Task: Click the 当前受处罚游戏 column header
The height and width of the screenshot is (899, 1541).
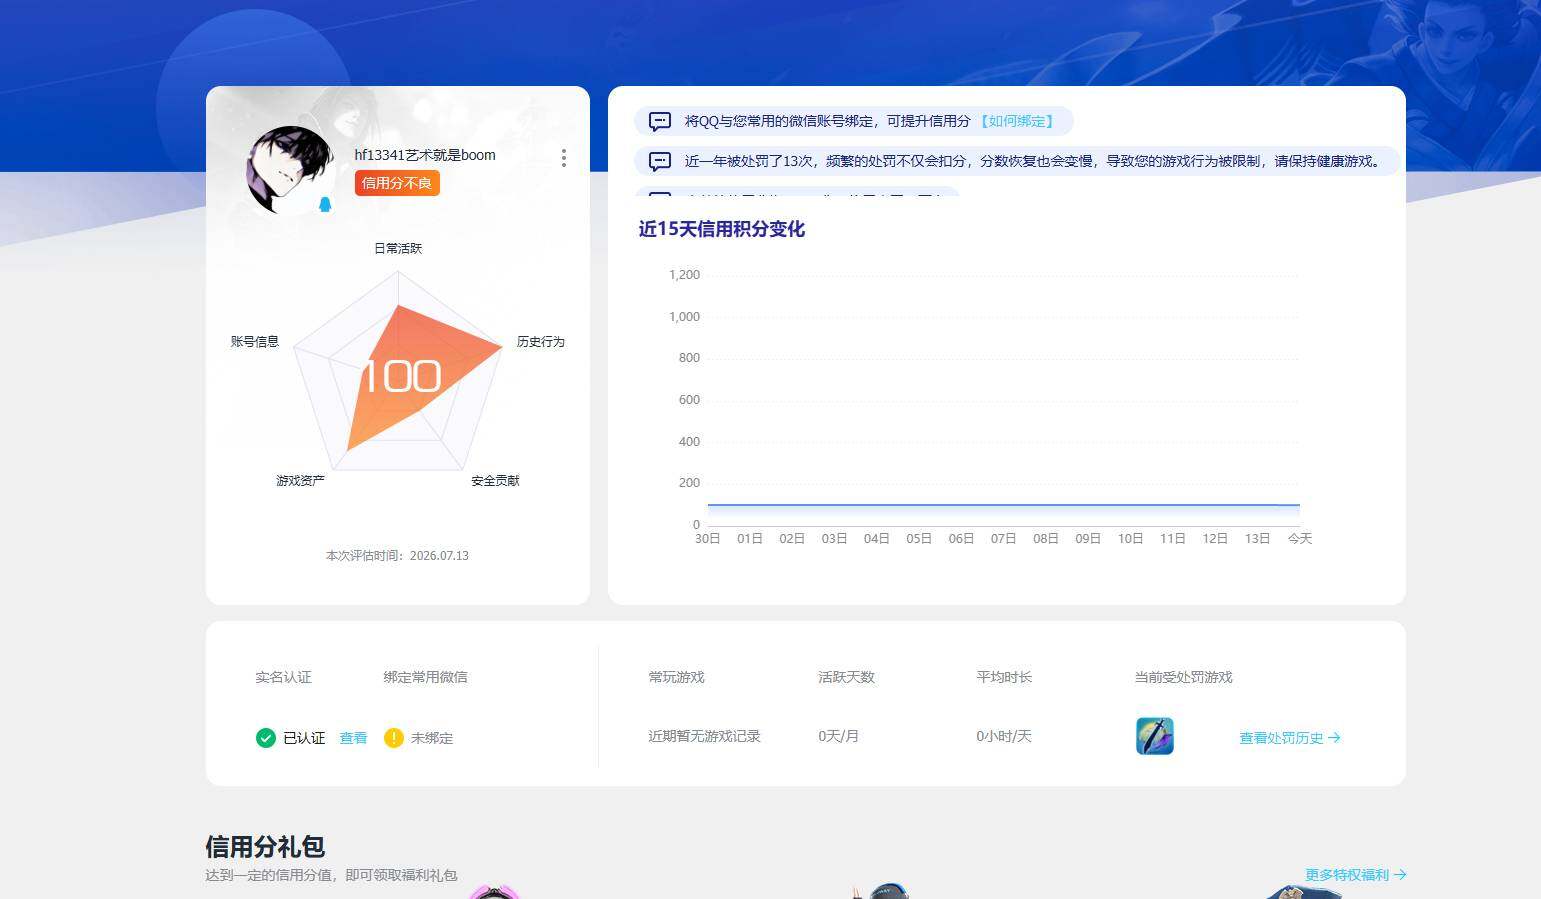Action: [x=1184, y=677]
